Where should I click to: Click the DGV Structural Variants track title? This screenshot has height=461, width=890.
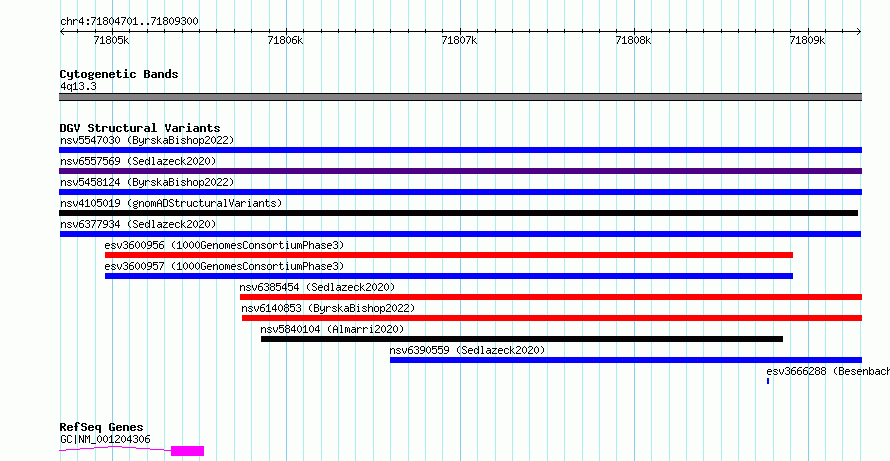140,128
